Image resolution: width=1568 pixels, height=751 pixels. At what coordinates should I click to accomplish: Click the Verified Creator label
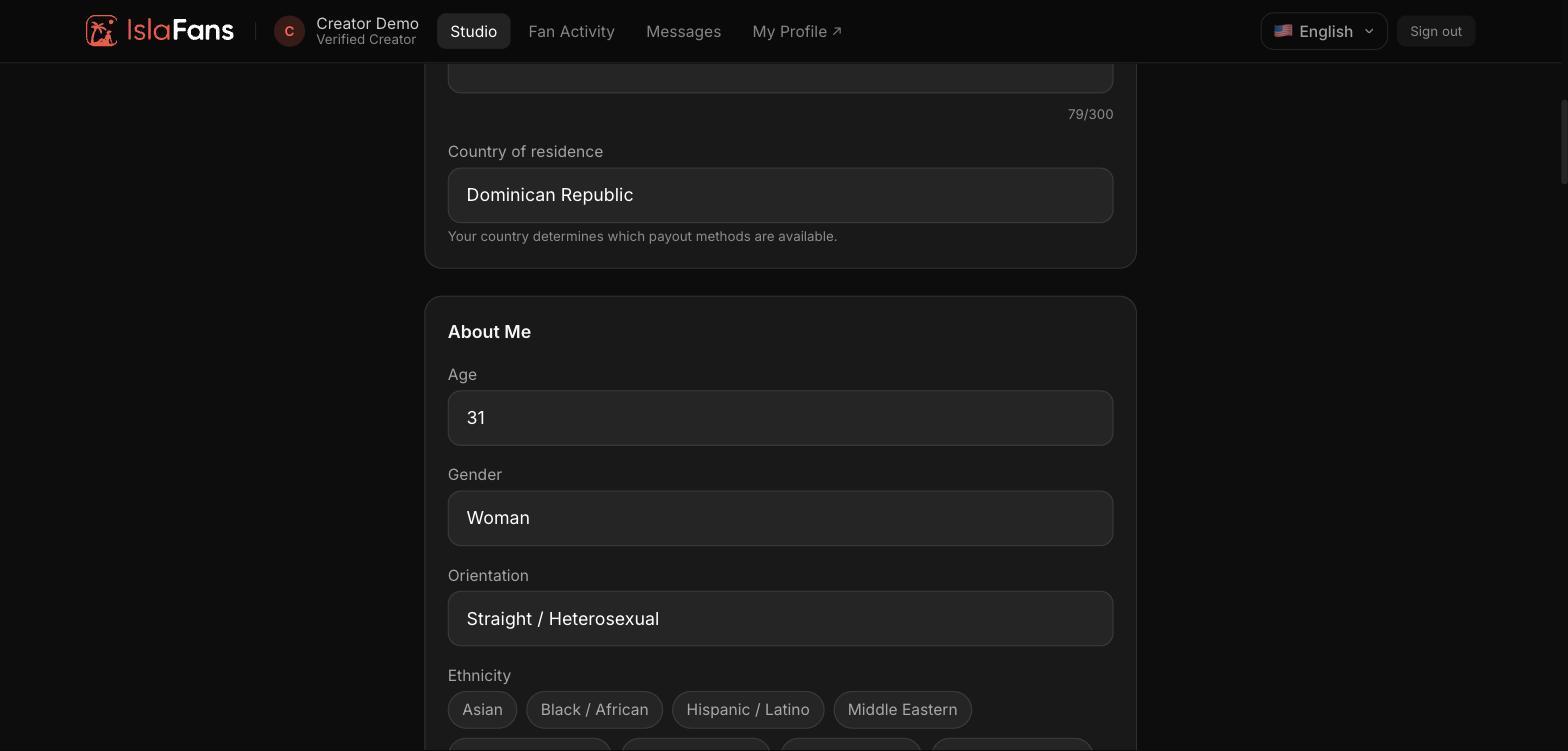366,40
